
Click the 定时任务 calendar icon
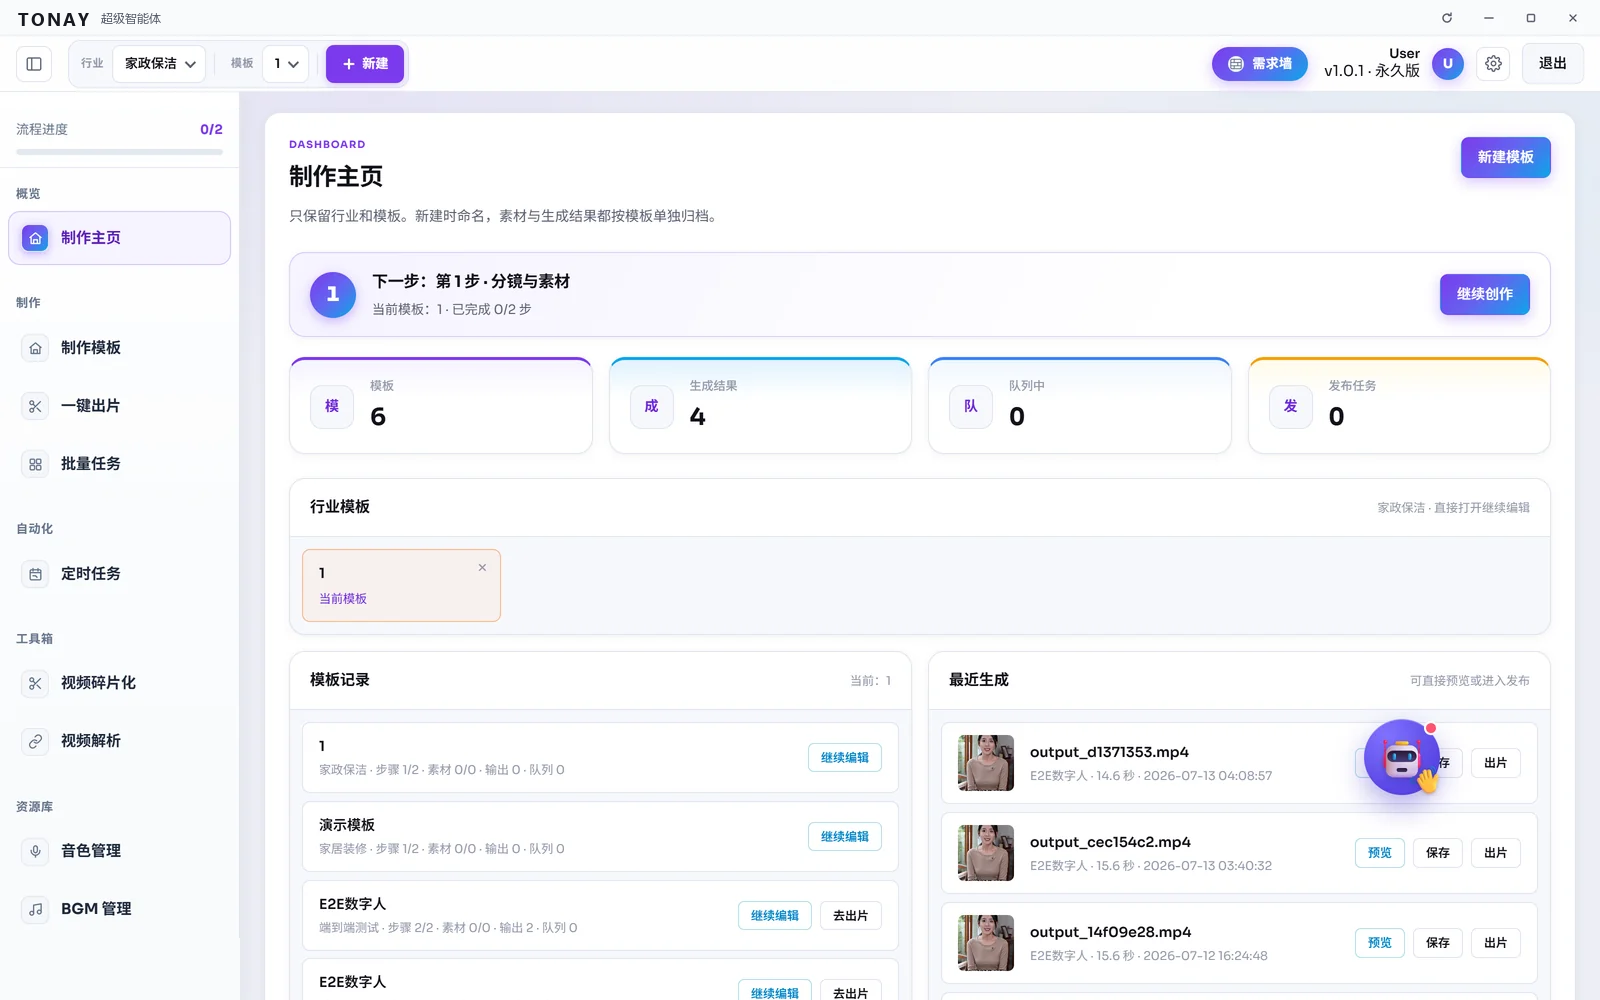click(35, 574)
